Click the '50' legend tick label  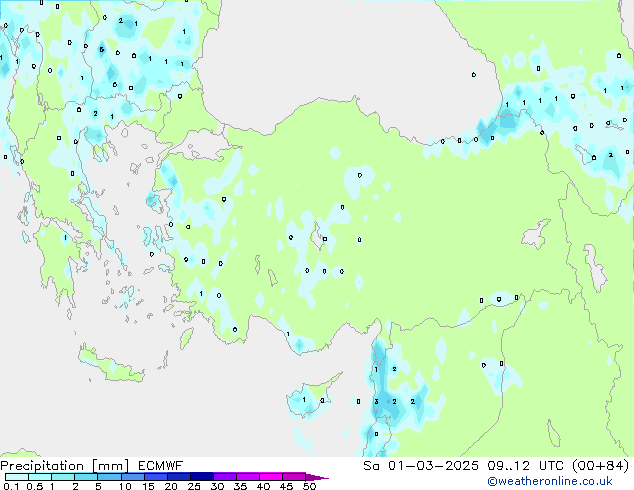309,486
